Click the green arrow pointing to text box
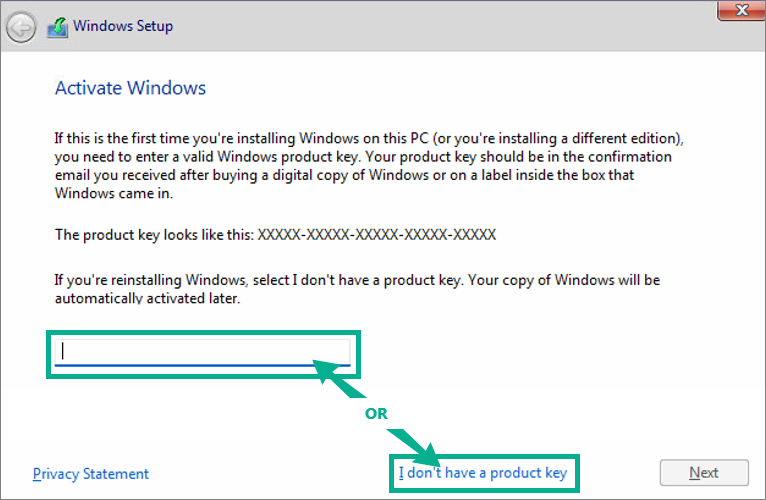 tap(338, 378)
